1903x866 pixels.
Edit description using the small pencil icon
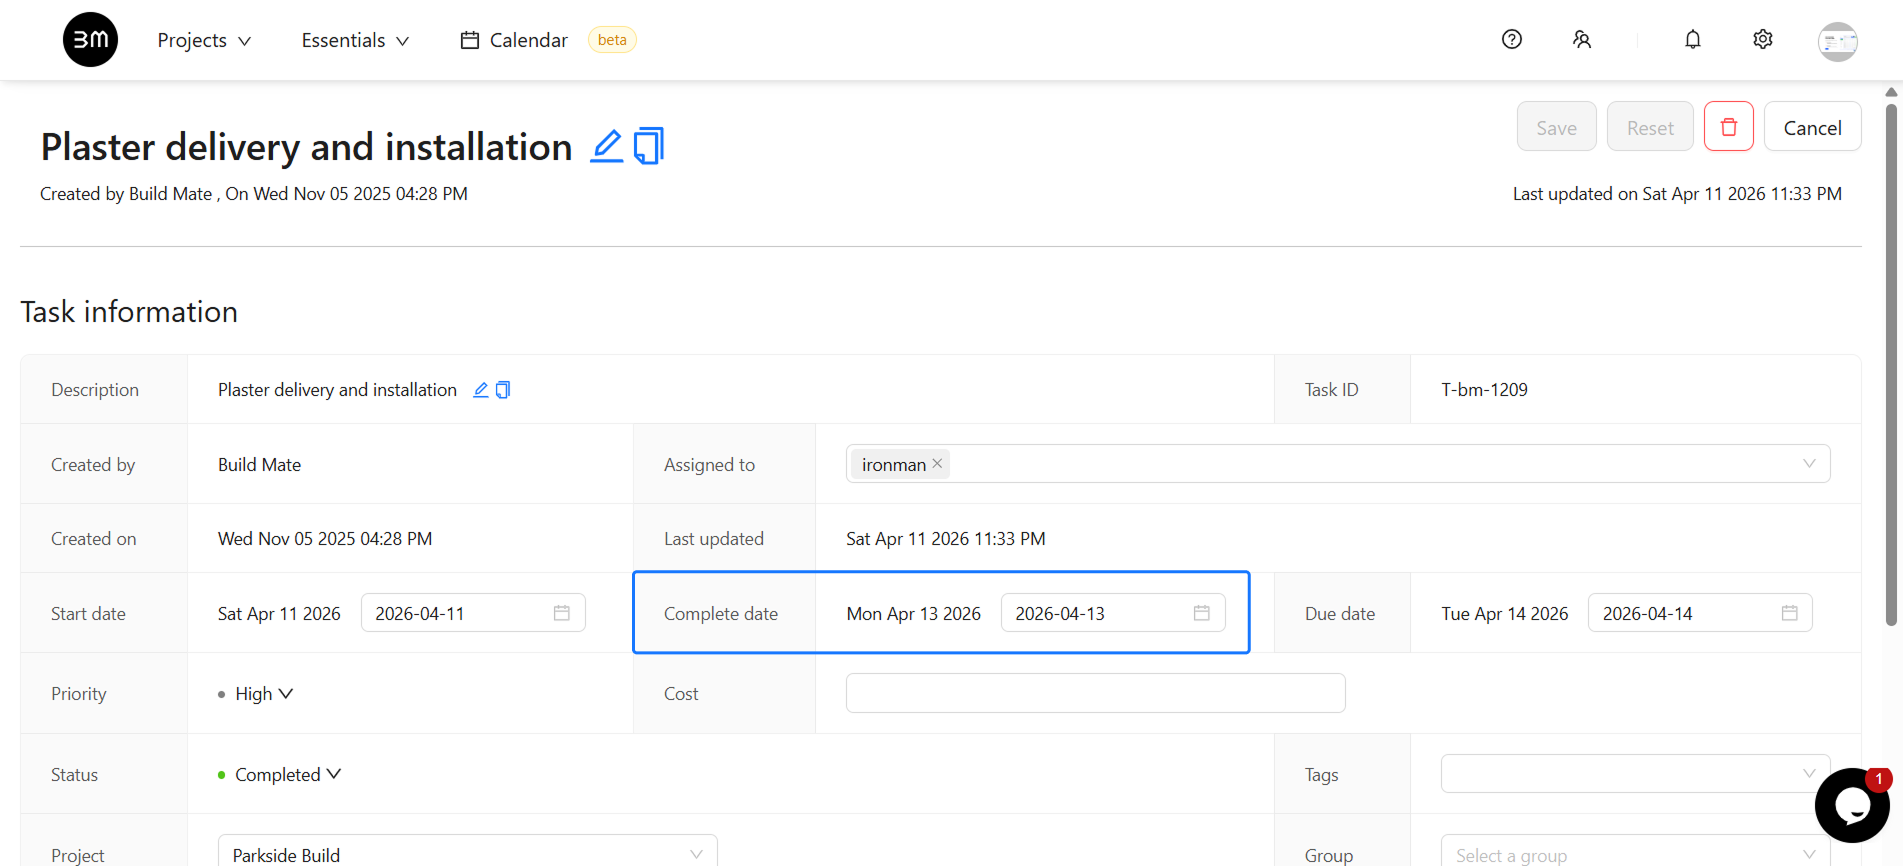point(480,390)
